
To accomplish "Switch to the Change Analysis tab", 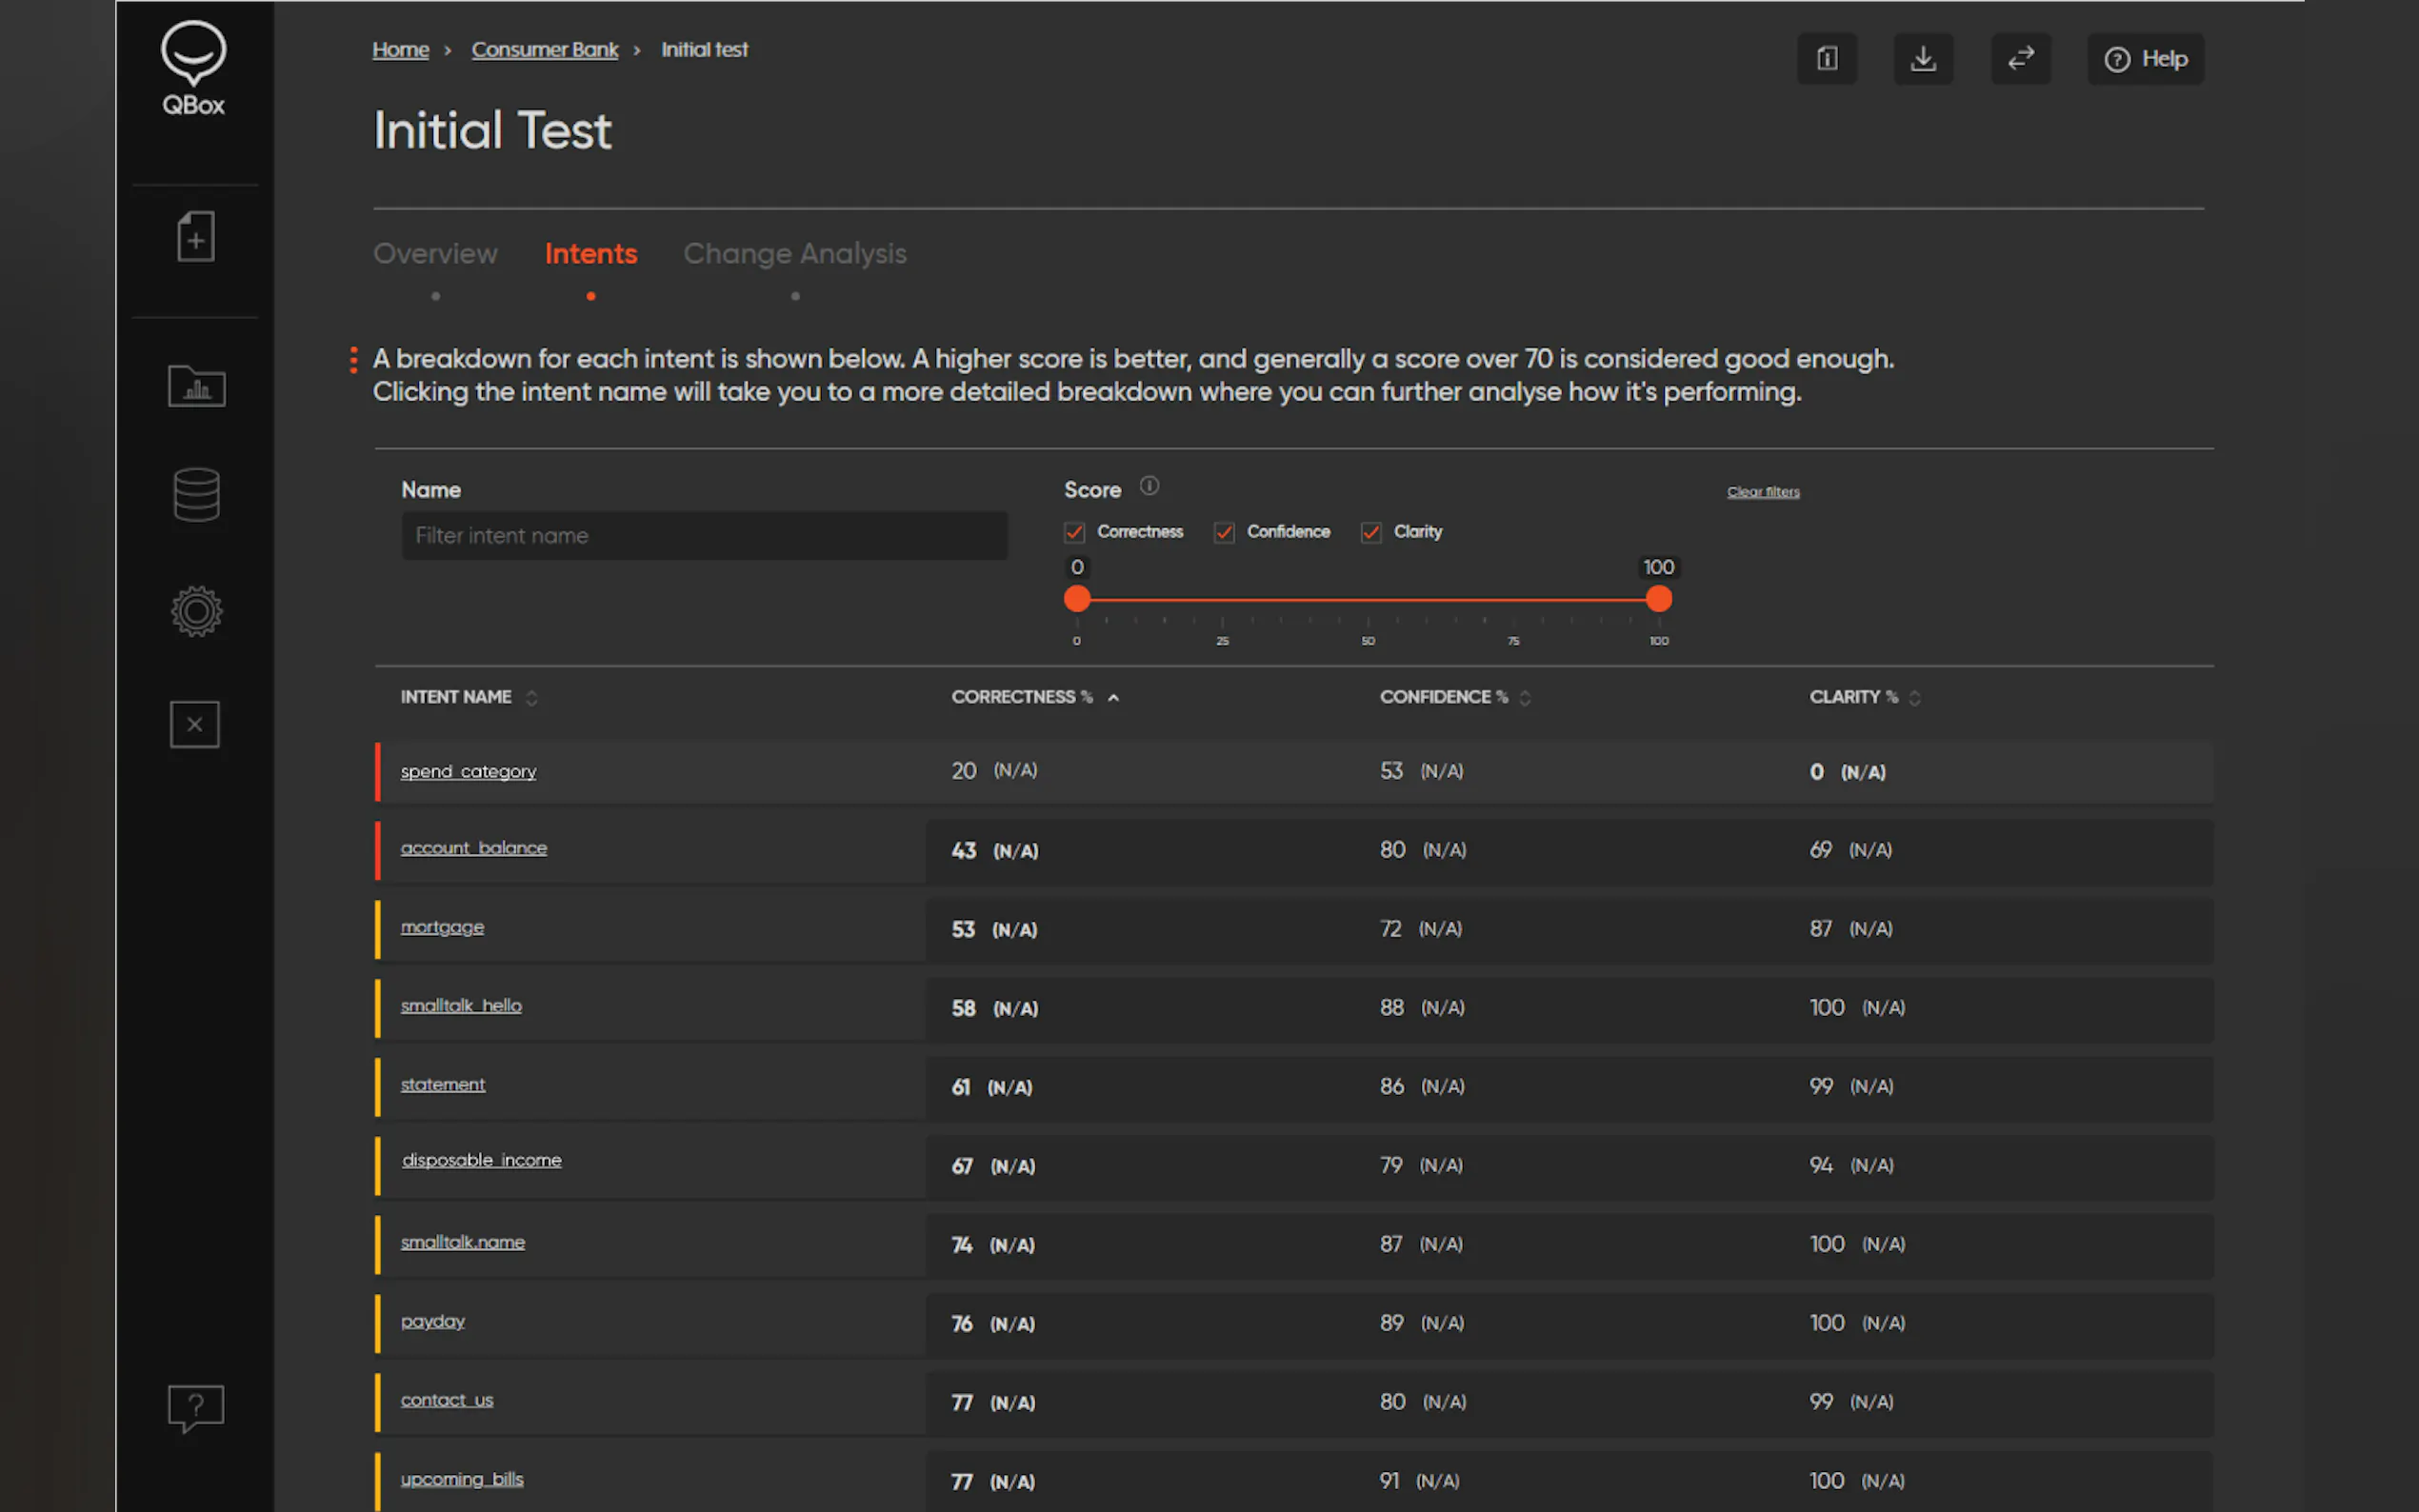I will [795, 254].
